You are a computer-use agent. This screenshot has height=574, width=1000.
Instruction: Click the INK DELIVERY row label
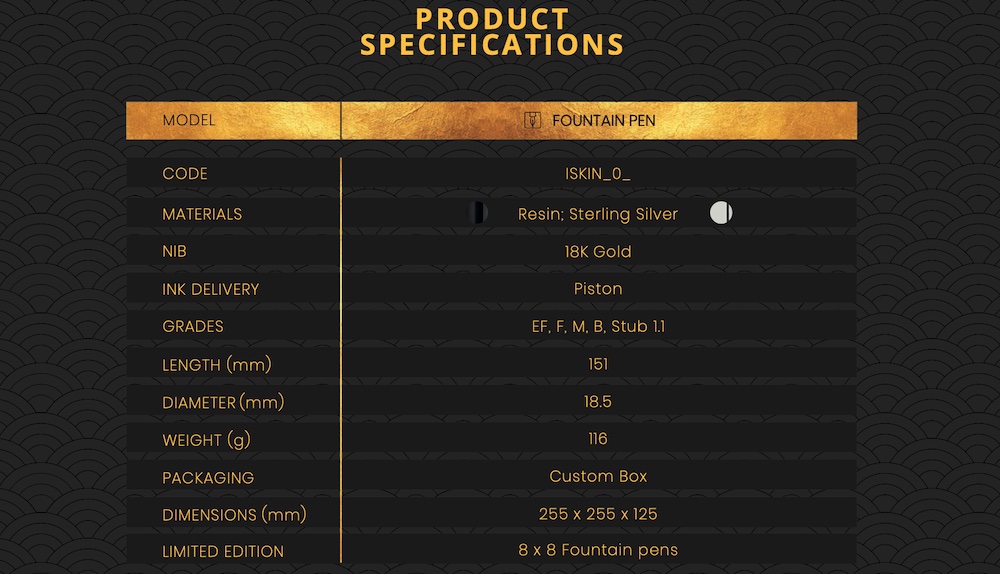point(210,289)
